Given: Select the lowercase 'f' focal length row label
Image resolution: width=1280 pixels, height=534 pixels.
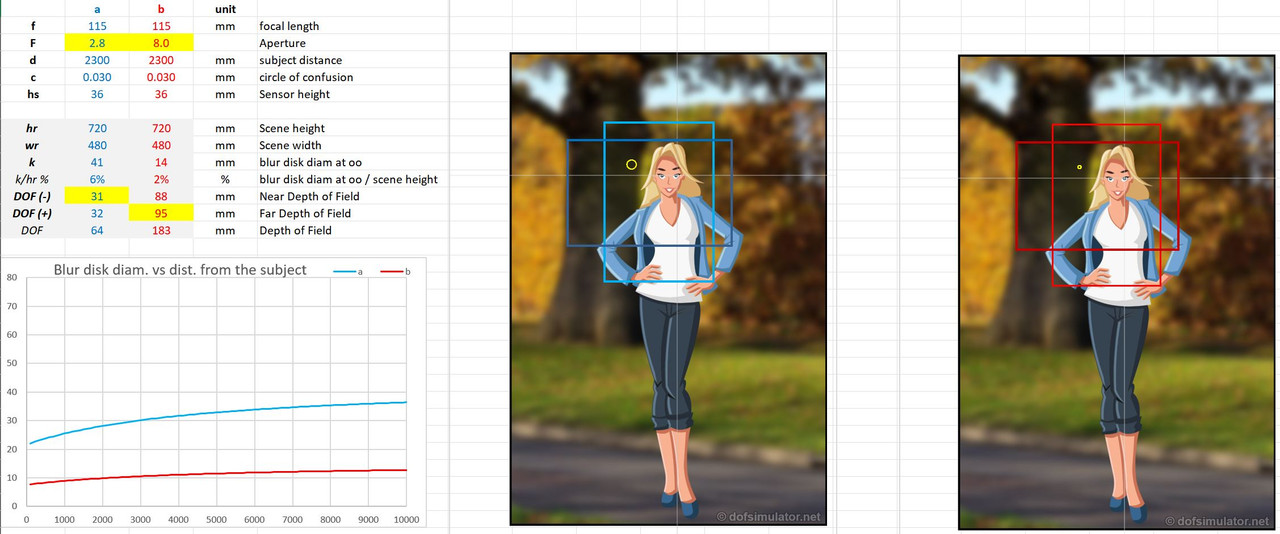Looking at the screenshot, I should [x=32, y=26].
